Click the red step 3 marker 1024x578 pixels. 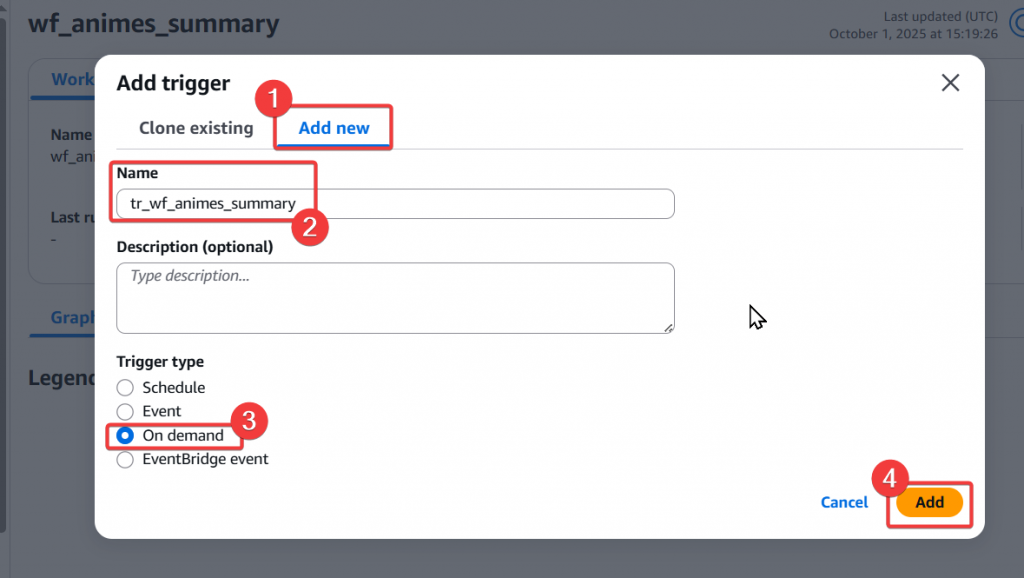(249, 421)
